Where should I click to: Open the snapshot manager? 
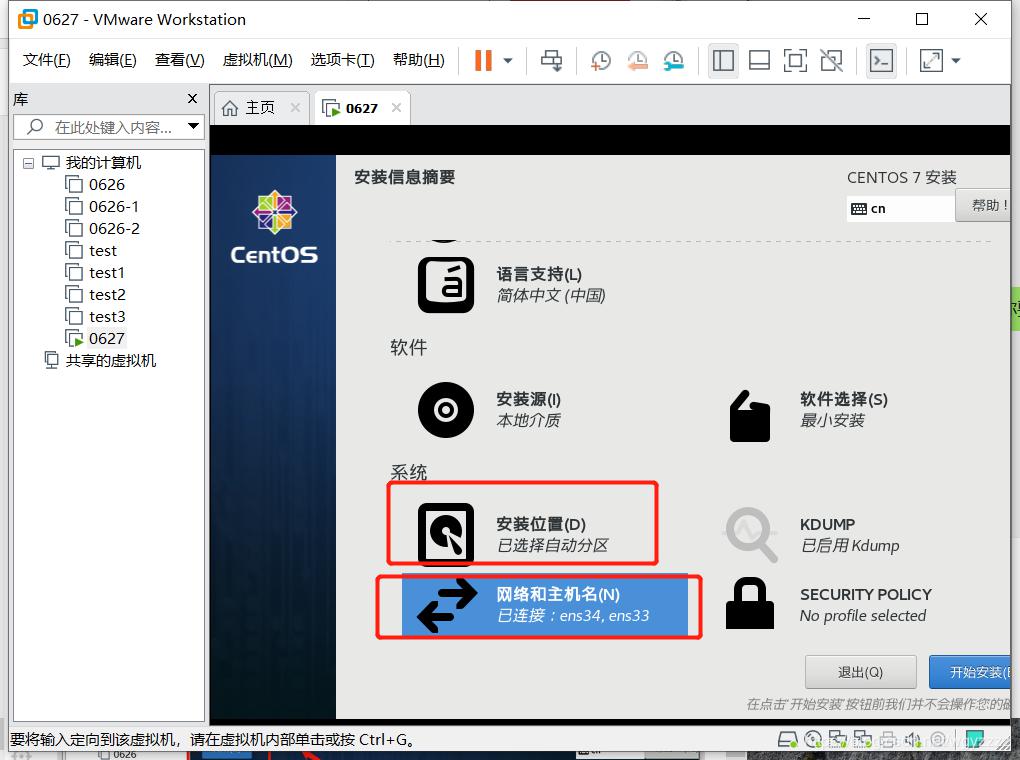click(673, 60)
